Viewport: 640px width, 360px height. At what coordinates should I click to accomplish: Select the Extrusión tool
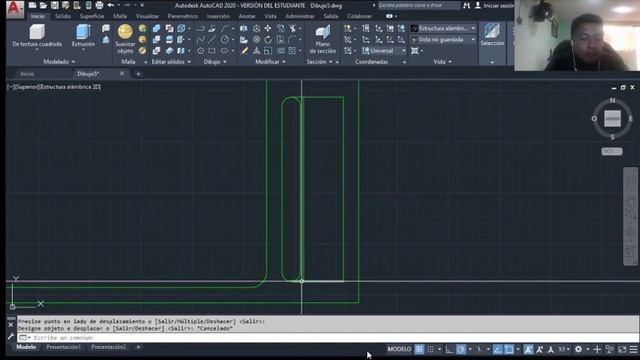[83, 36]
